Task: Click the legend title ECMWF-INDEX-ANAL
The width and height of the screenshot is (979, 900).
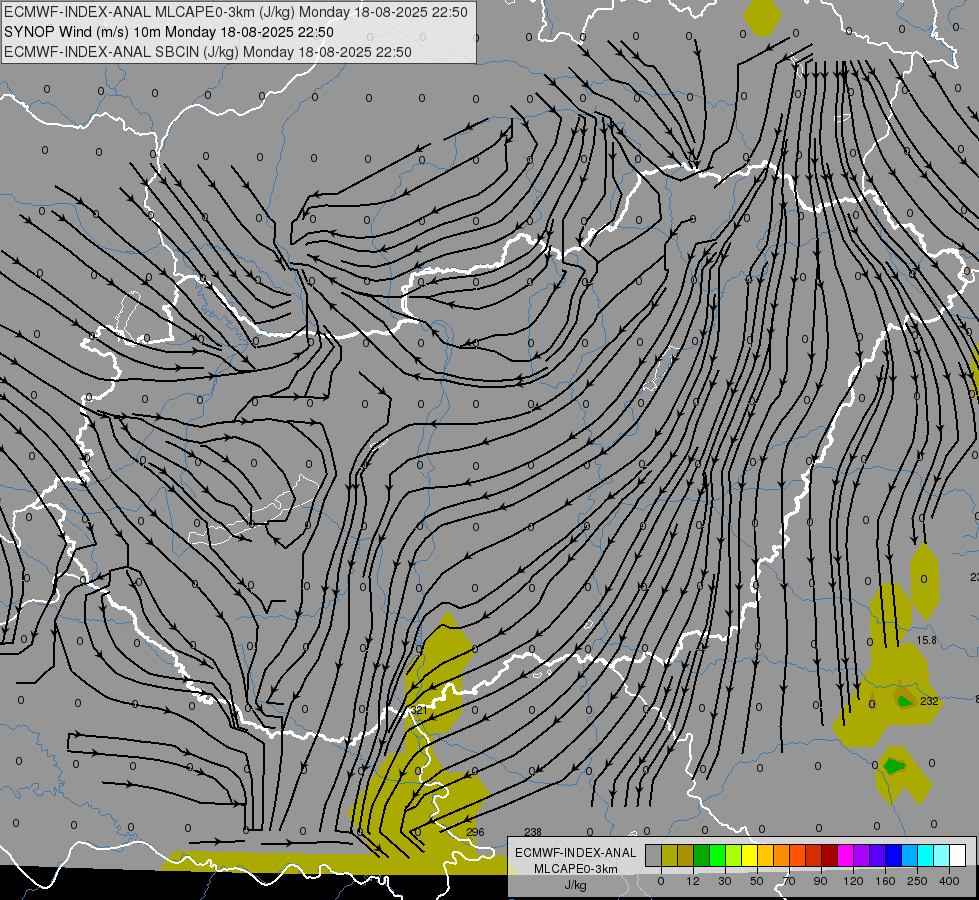Action: tap(575, 853)
